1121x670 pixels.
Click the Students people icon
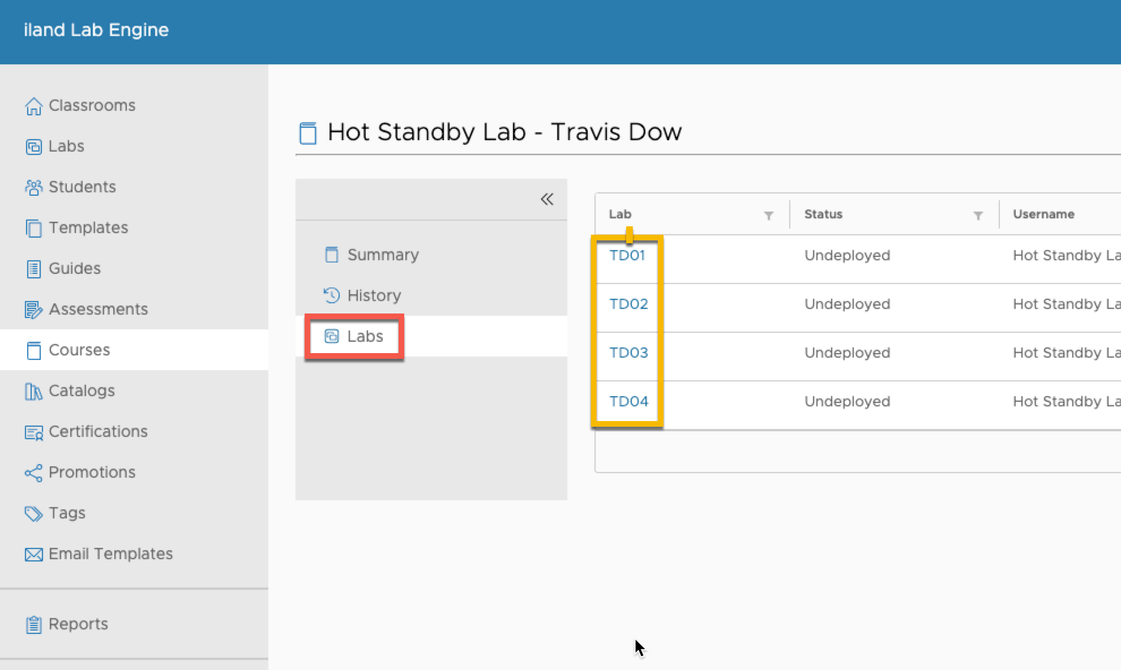click(x=34, y=187)
